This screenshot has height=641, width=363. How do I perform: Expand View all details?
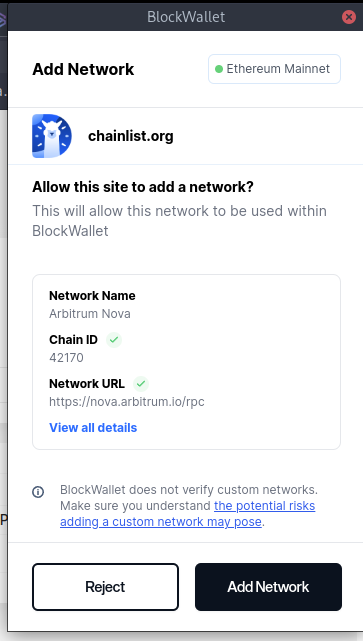pyautogui.click(x=93, y=428)
